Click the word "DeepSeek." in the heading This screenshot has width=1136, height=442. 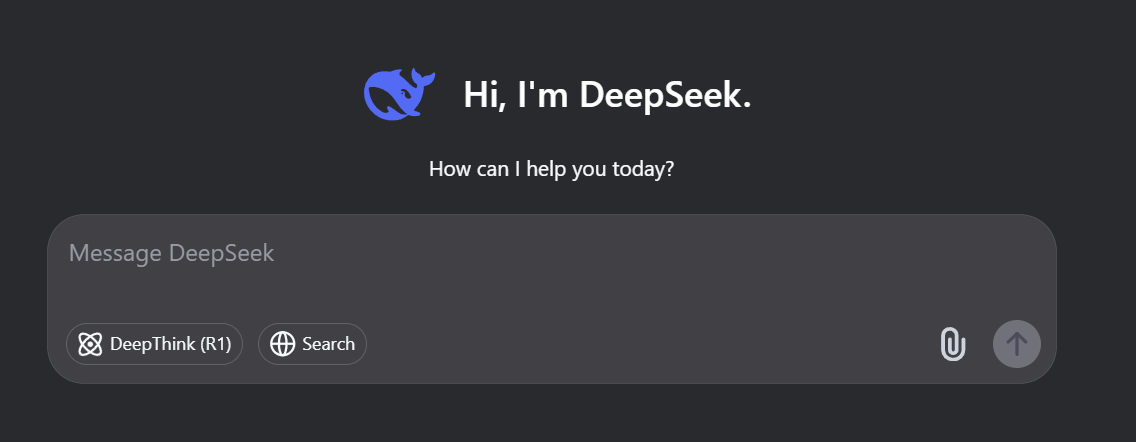(x=665, y=95)
